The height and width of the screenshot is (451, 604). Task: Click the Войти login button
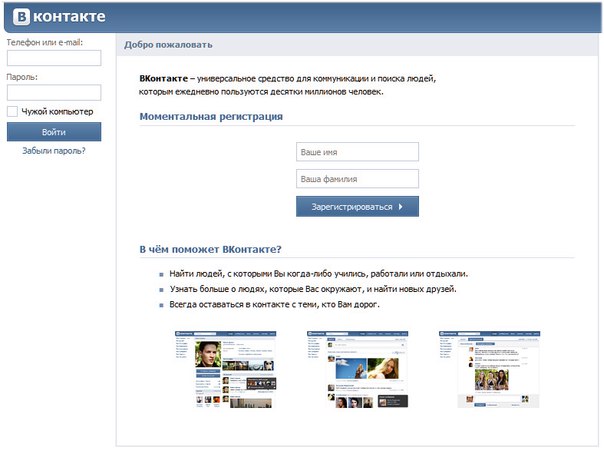pyautogui.click(x=54, y=132)
